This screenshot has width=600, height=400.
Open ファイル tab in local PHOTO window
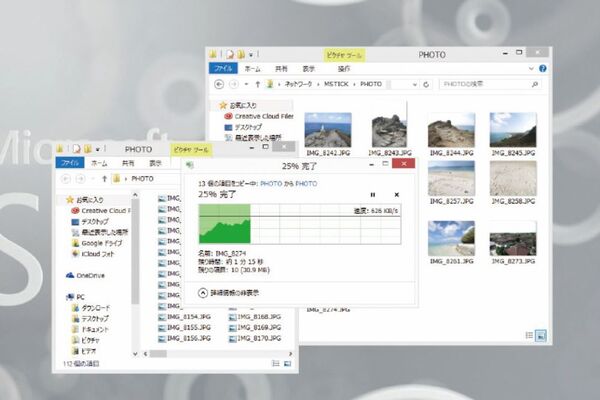point(70,163)
